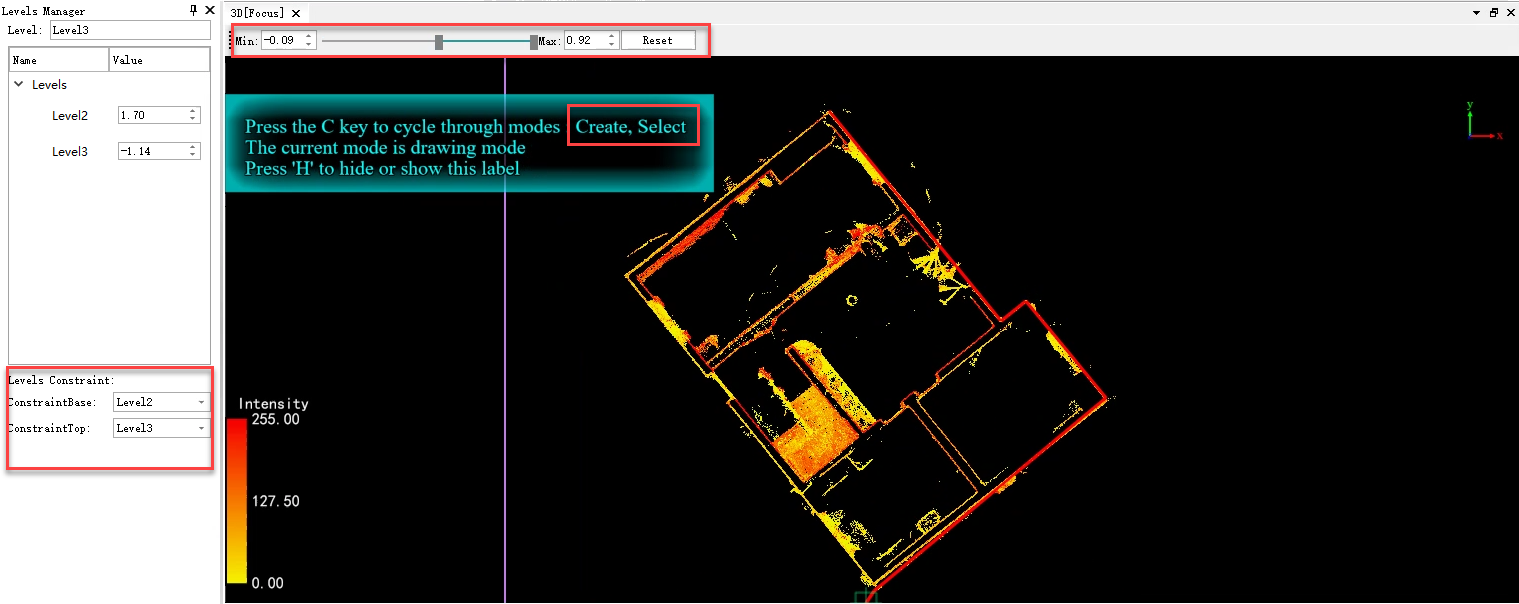Close the Levels Manager panel

[209, 10]
